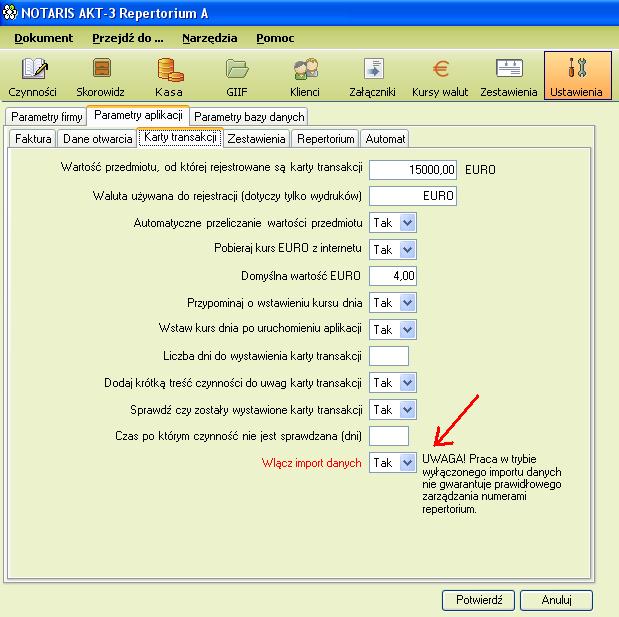619x617 pixels.
Task: Click the NOTARIS application title bar icon
Action: click(9, 13)
